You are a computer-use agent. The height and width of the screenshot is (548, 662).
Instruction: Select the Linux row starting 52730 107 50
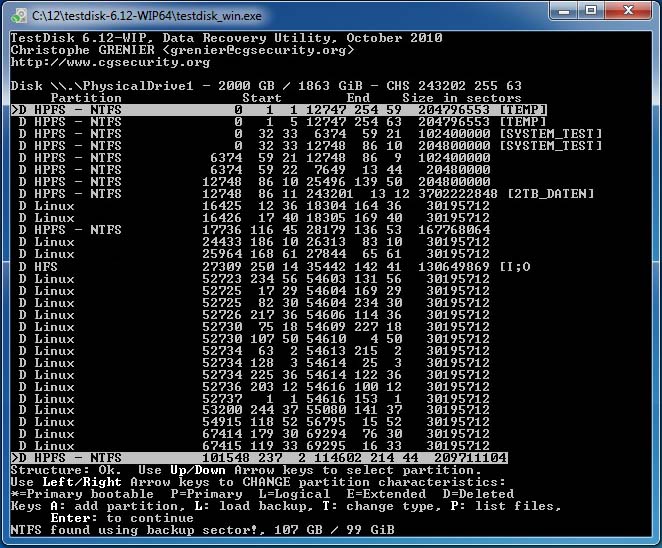[x=254, y=339]
